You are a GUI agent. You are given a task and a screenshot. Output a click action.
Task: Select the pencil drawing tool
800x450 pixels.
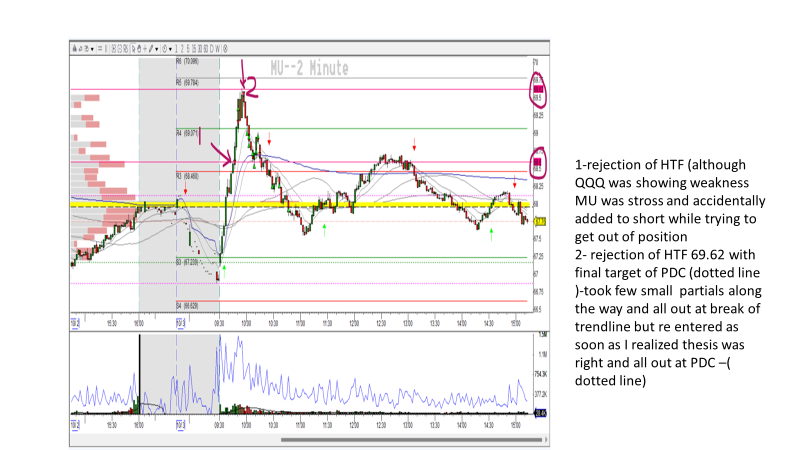(151, 49)
